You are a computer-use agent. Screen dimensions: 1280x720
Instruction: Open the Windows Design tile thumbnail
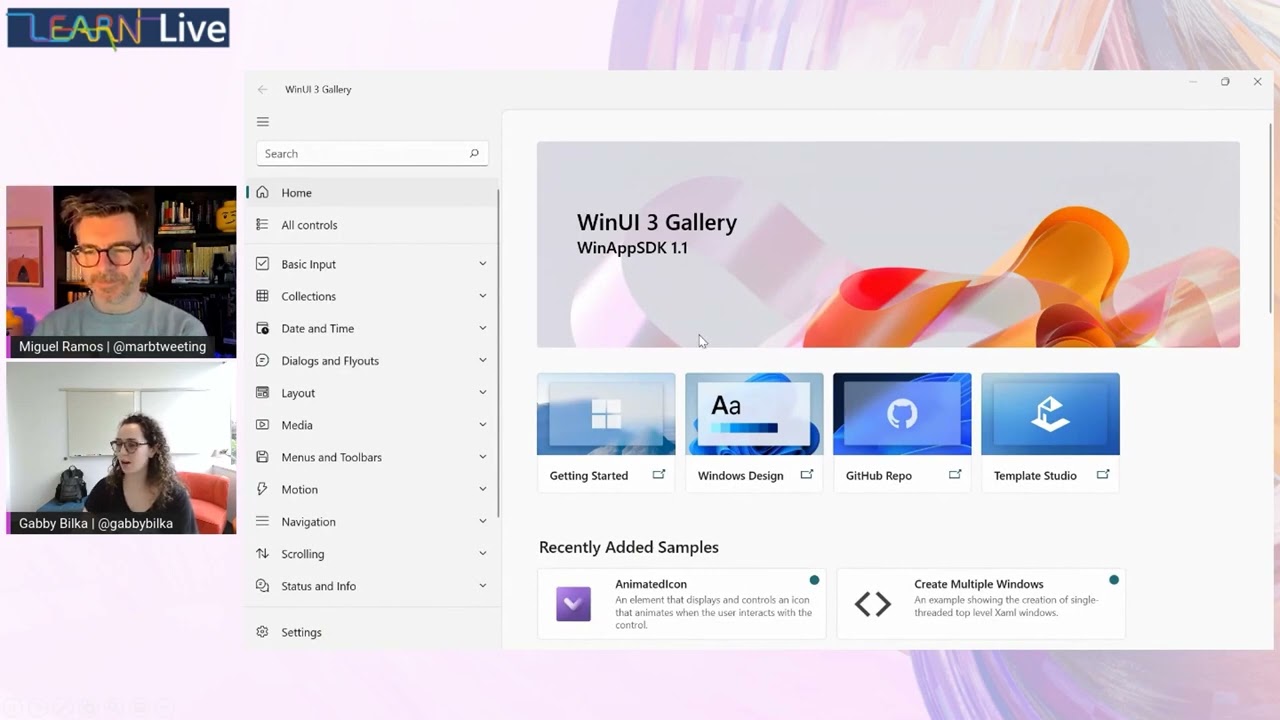coord(754,414)
